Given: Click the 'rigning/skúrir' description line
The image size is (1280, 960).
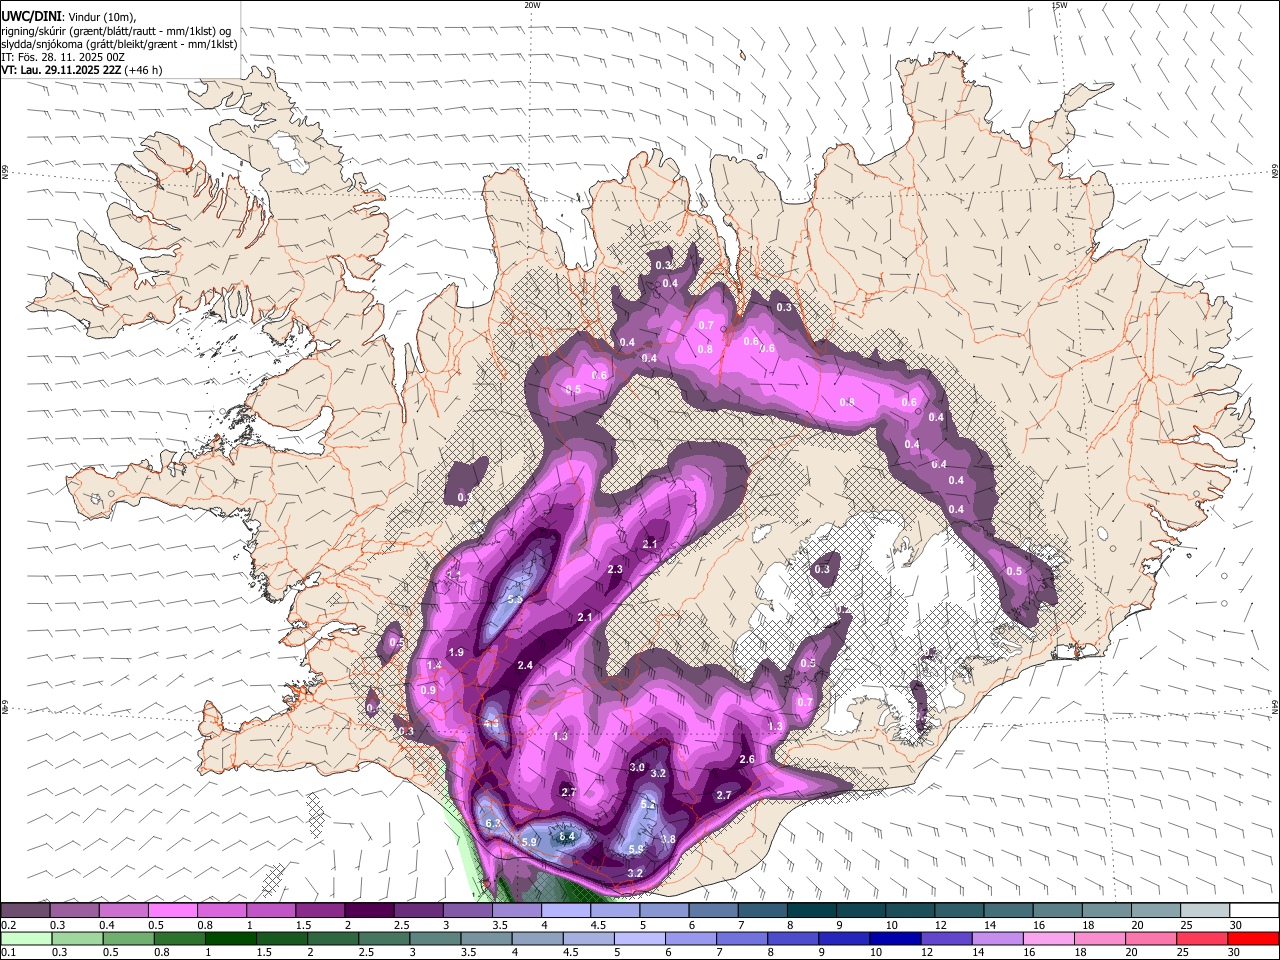Looking at the screenshot, I should 116,31.
